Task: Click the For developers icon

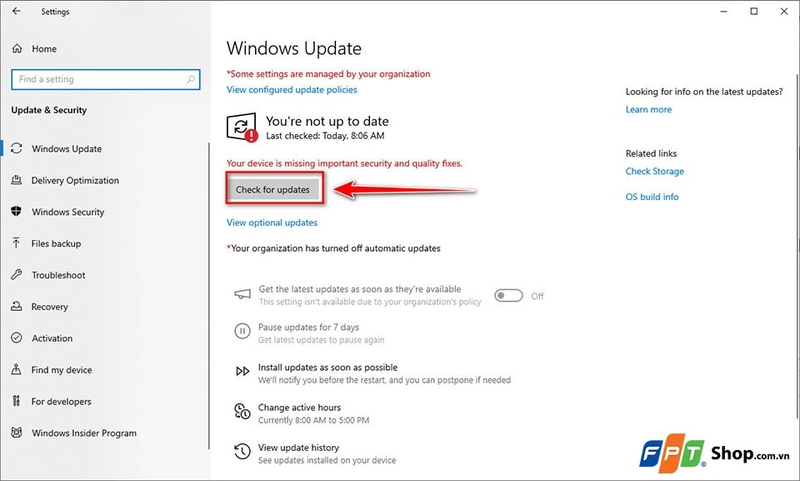Action: pyautogui.click(x=16, y=401)
